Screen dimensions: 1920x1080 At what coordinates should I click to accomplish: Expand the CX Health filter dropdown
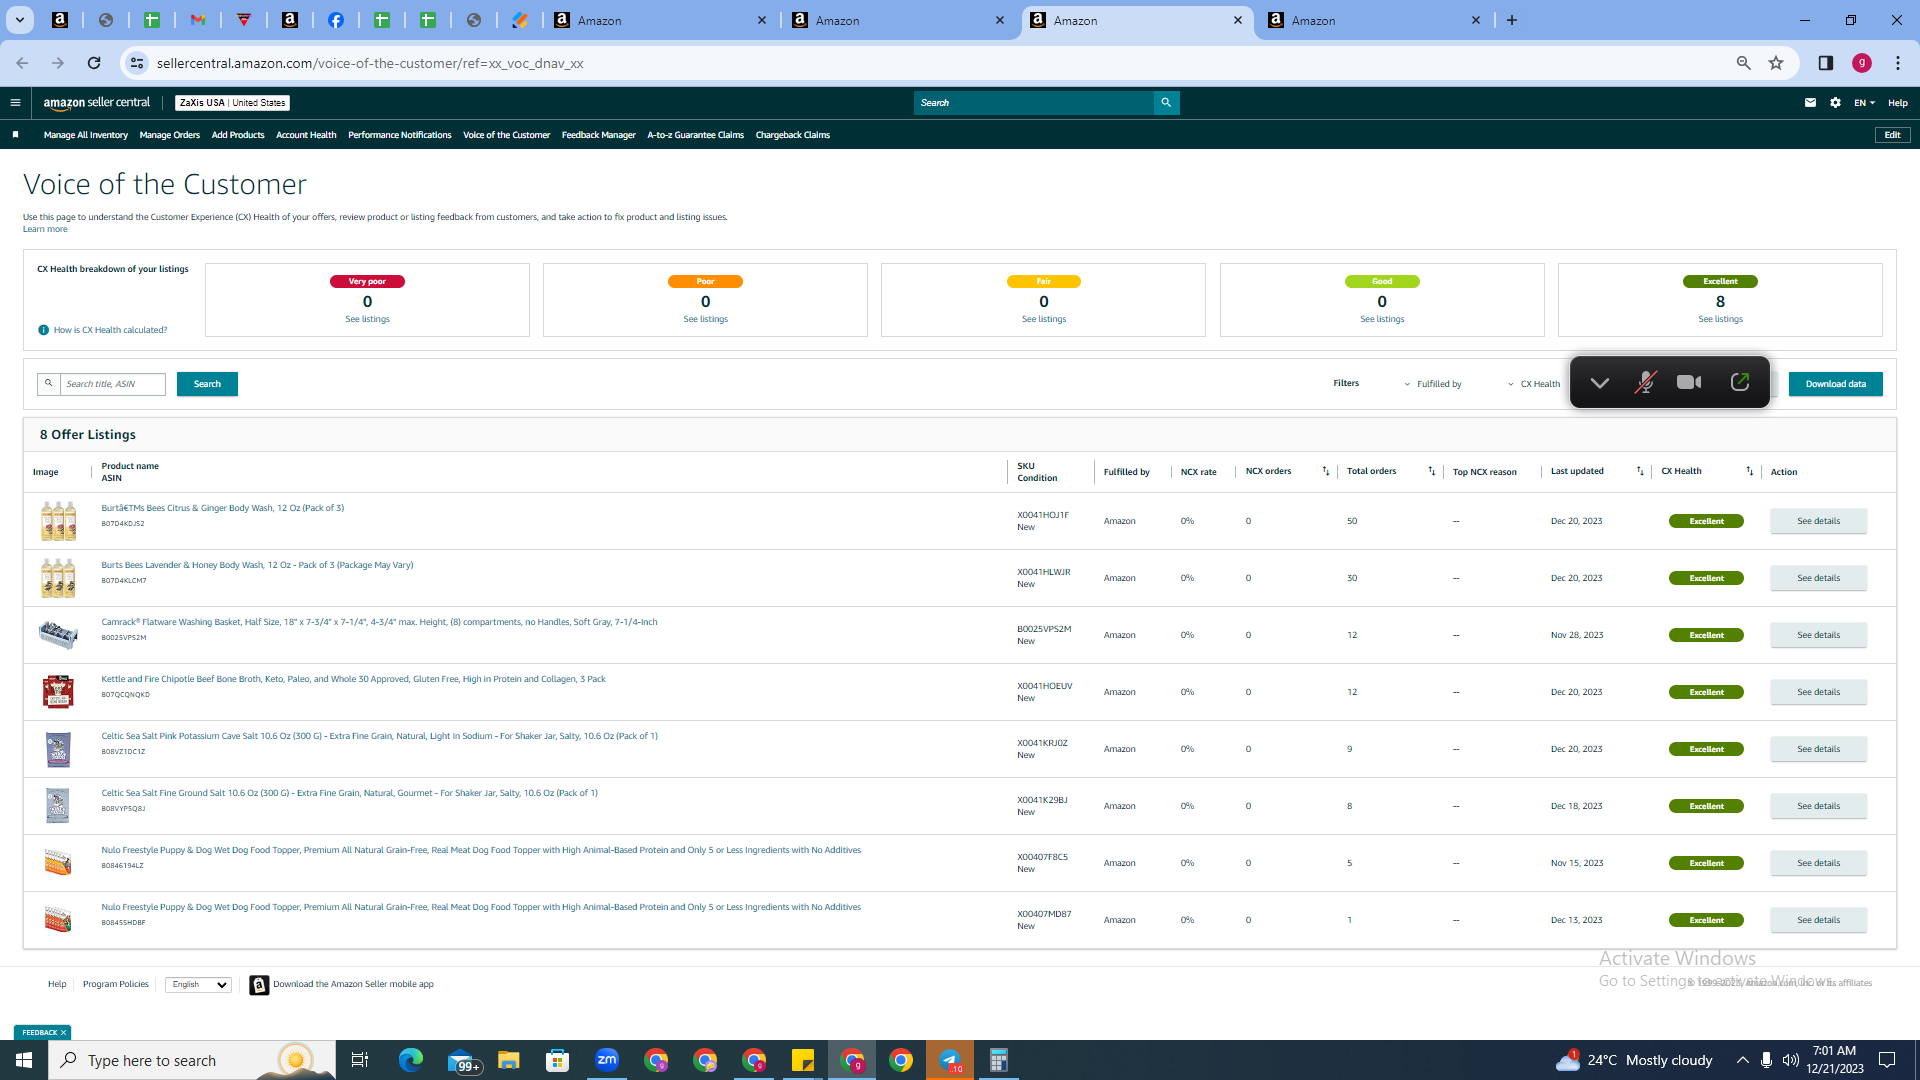click(1534, 384)
